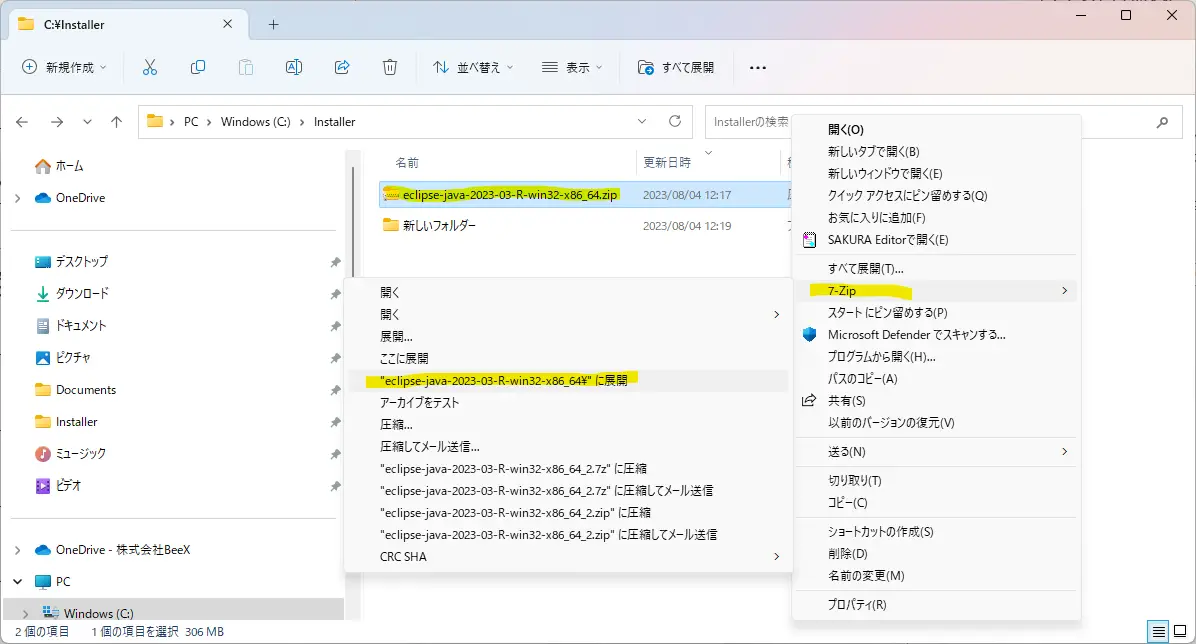Select the eclipse zip file icon

pos(391,195)
